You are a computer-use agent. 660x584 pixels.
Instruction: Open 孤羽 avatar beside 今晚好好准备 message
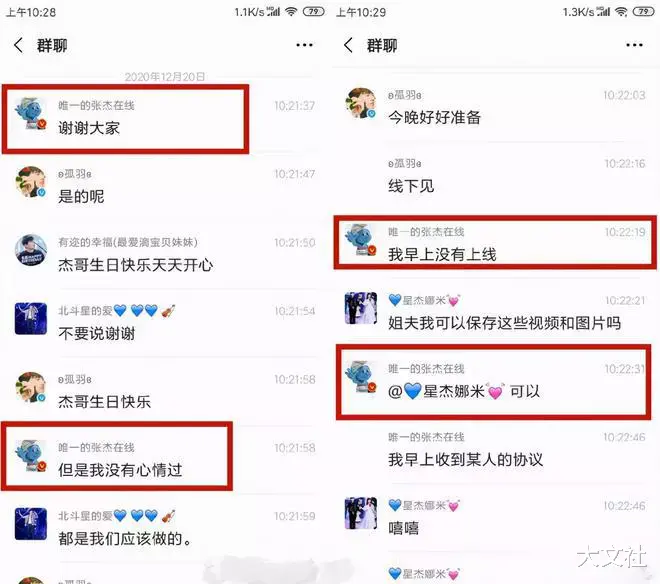pyautogui.click(x=361, y=103)
